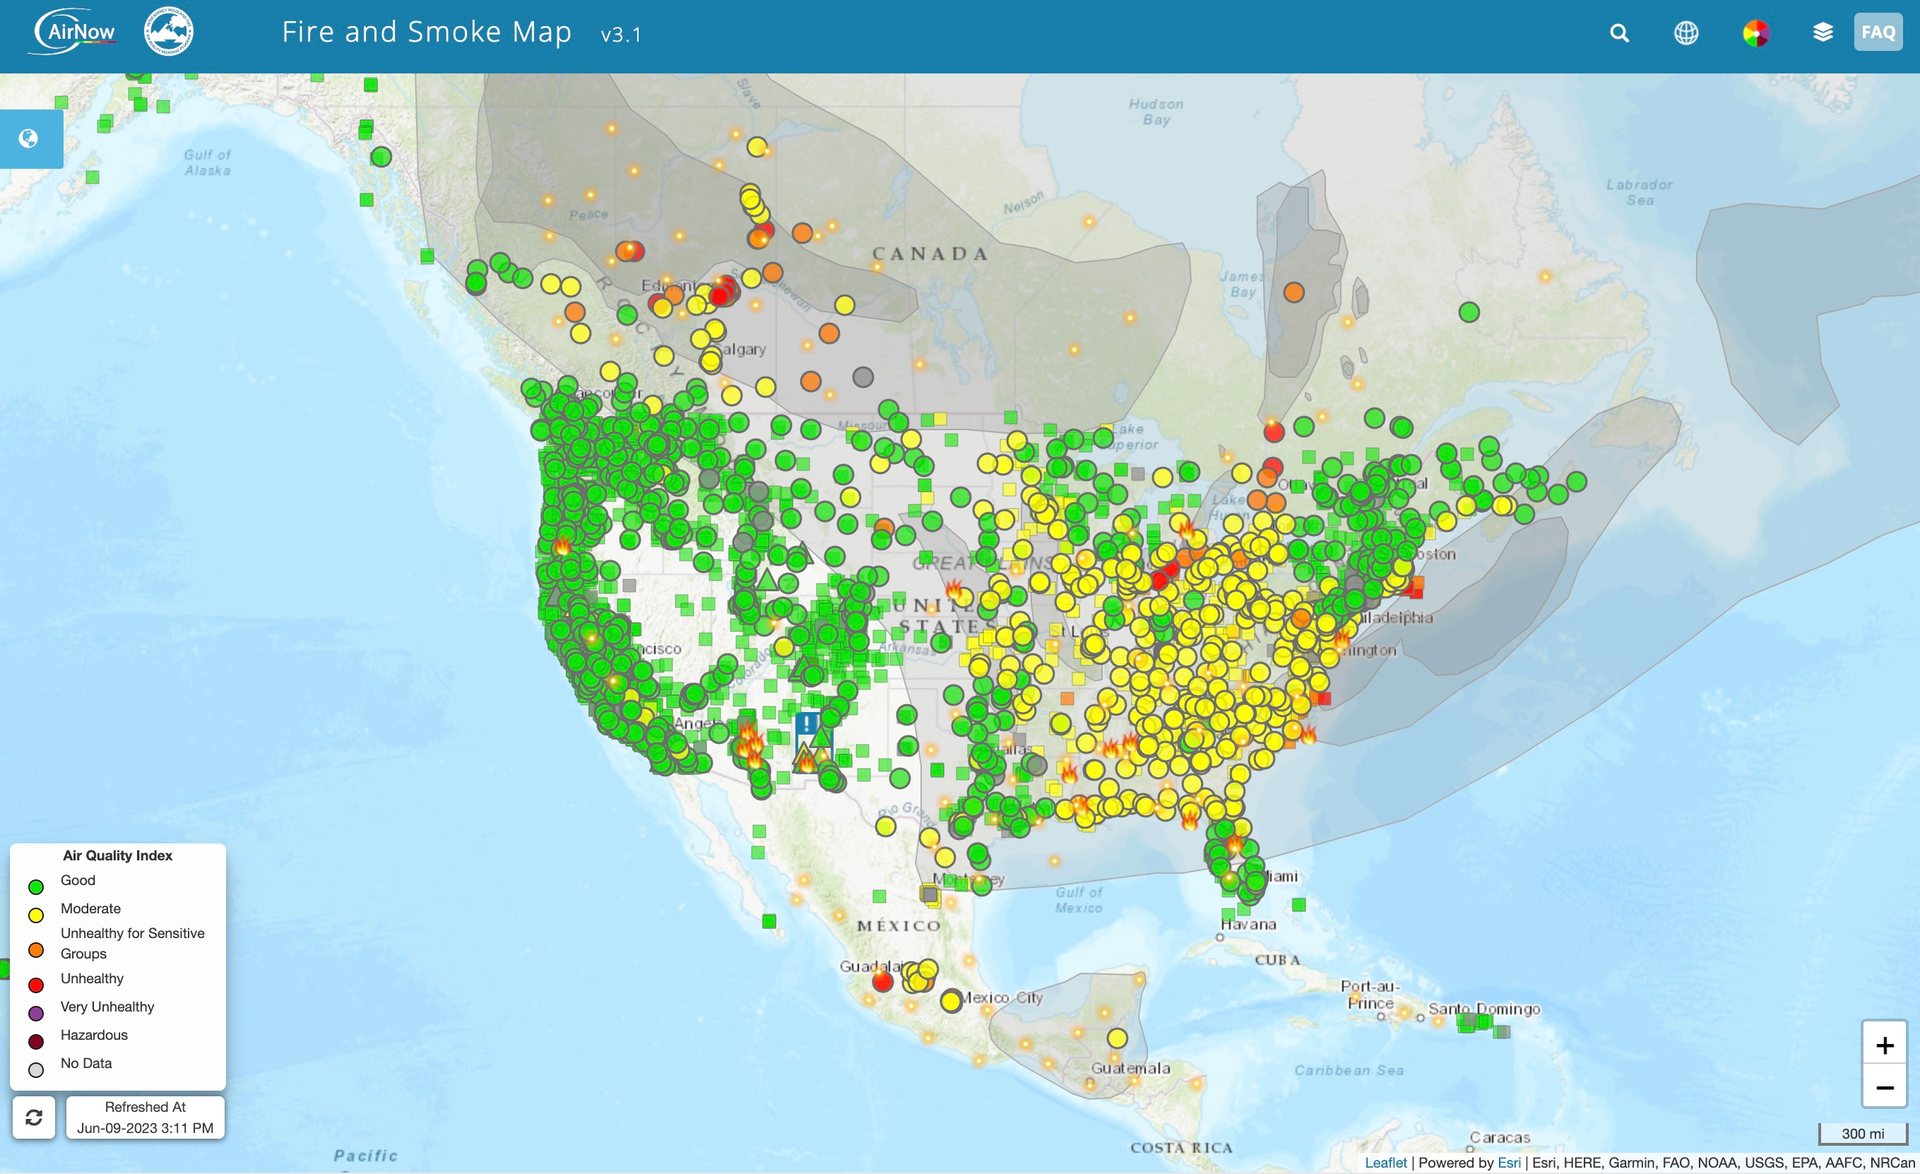Click the Fire and Smoke Map title
Screen dimensions: 1920x1174
click(x=425, y=32)
